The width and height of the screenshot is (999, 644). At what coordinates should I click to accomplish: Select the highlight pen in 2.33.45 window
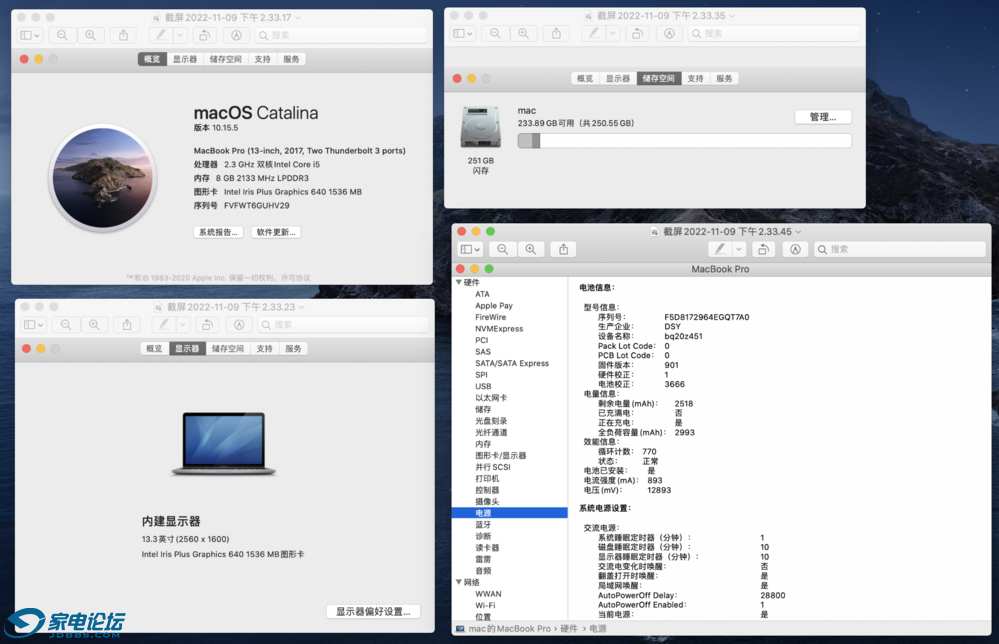[x=720, y=249]
